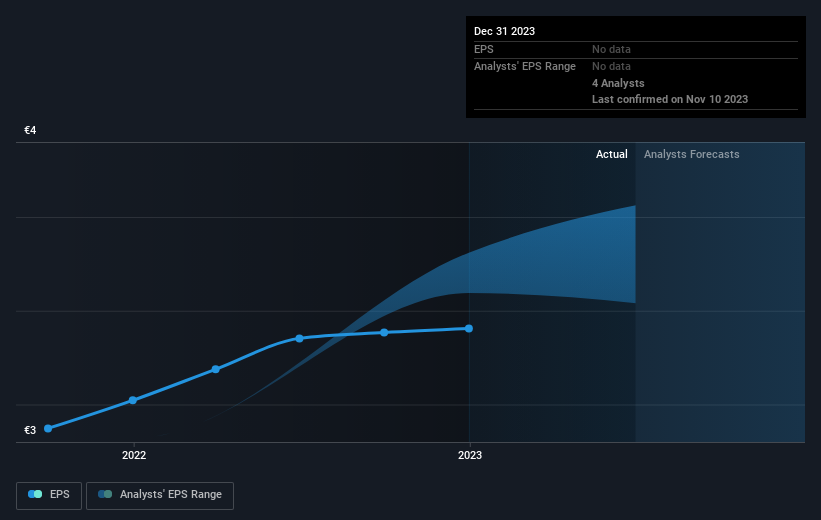Click the Actual section label
Screen dimensions: 821x520
pyautogui.click(x=612, y=154)
